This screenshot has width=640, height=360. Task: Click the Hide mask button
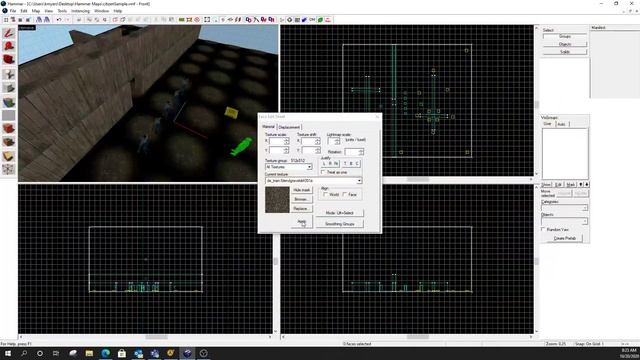[302, 190]
